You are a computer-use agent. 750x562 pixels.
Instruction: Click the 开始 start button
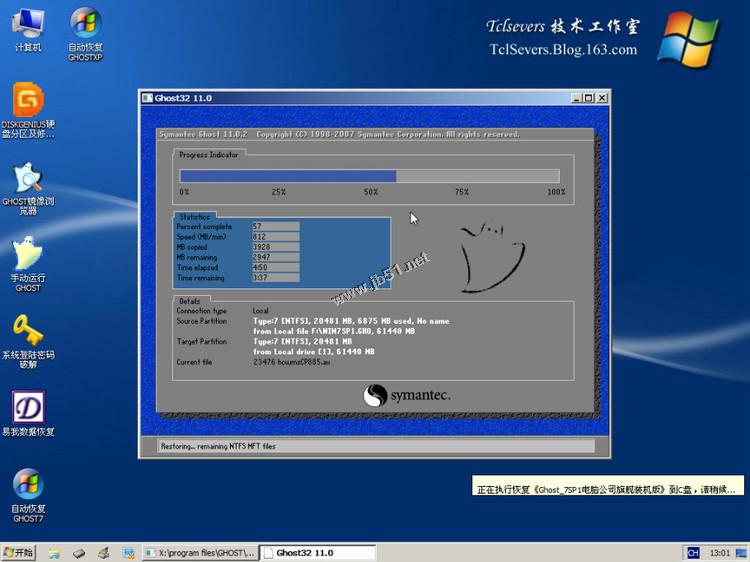pos(18,553)
